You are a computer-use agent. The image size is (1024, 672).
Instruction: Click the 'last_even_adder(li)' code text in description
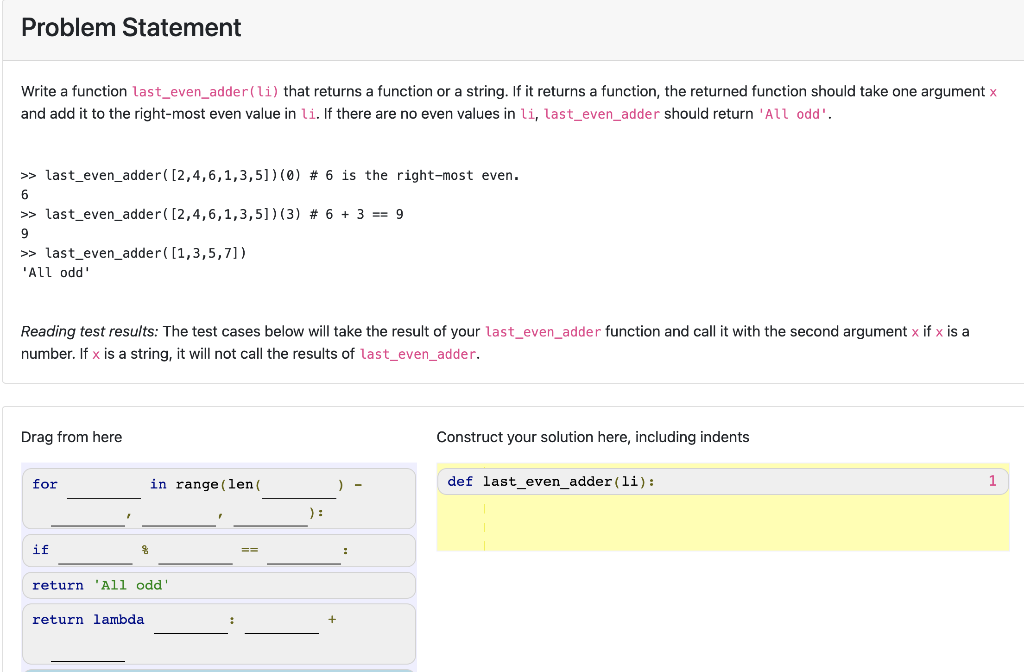point(205,91)
